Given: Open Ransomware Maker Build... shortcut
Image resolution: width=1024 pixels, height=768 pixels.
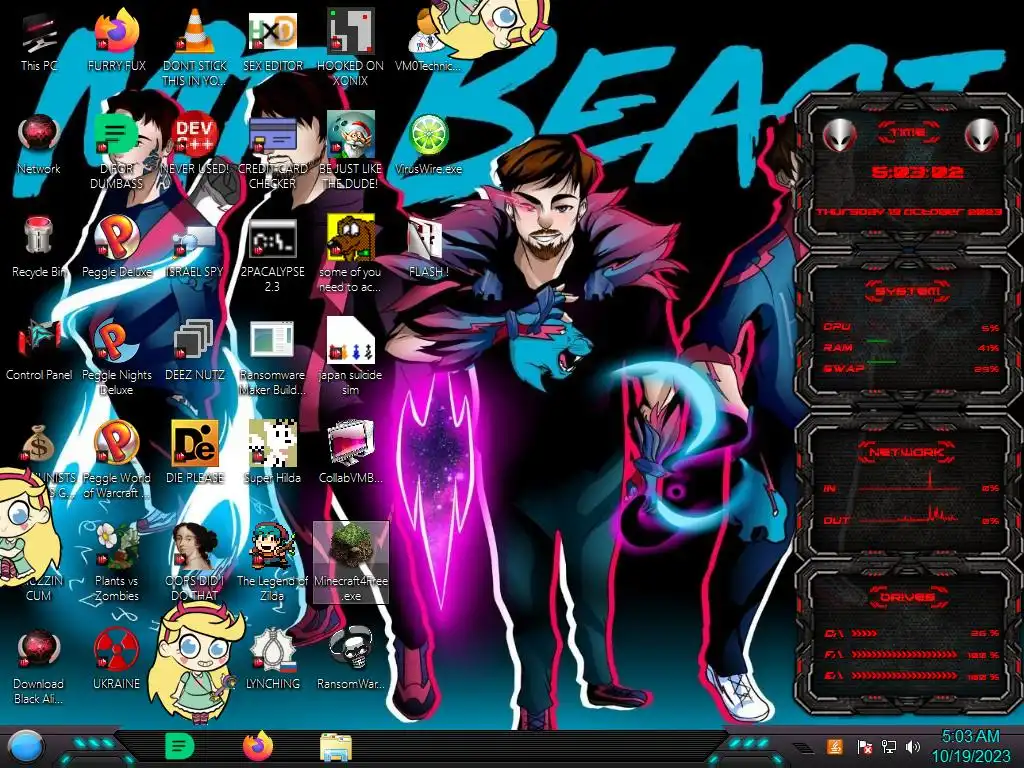Looking at the screenshot, I should [272, 358].
